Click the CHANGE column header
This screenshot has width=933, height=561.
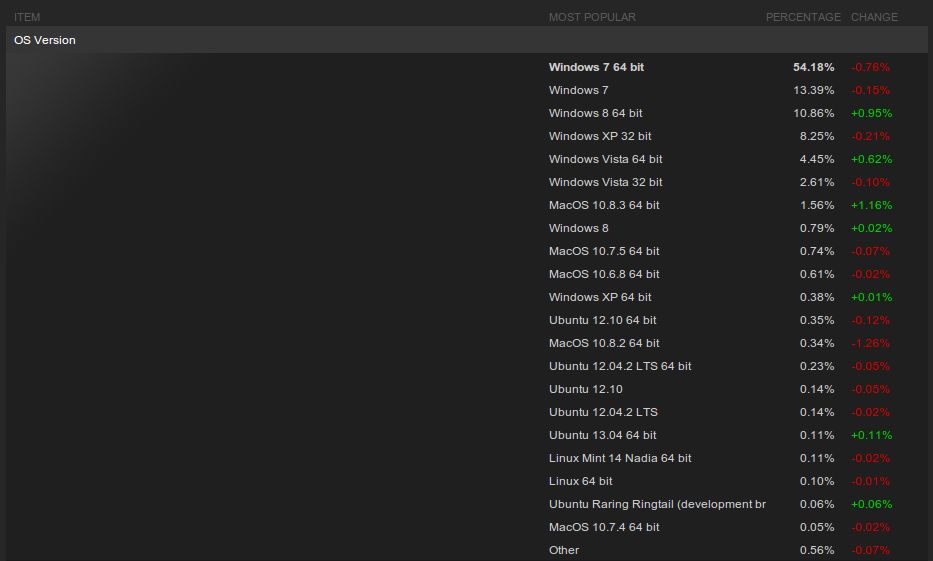(x=874, y=17)
